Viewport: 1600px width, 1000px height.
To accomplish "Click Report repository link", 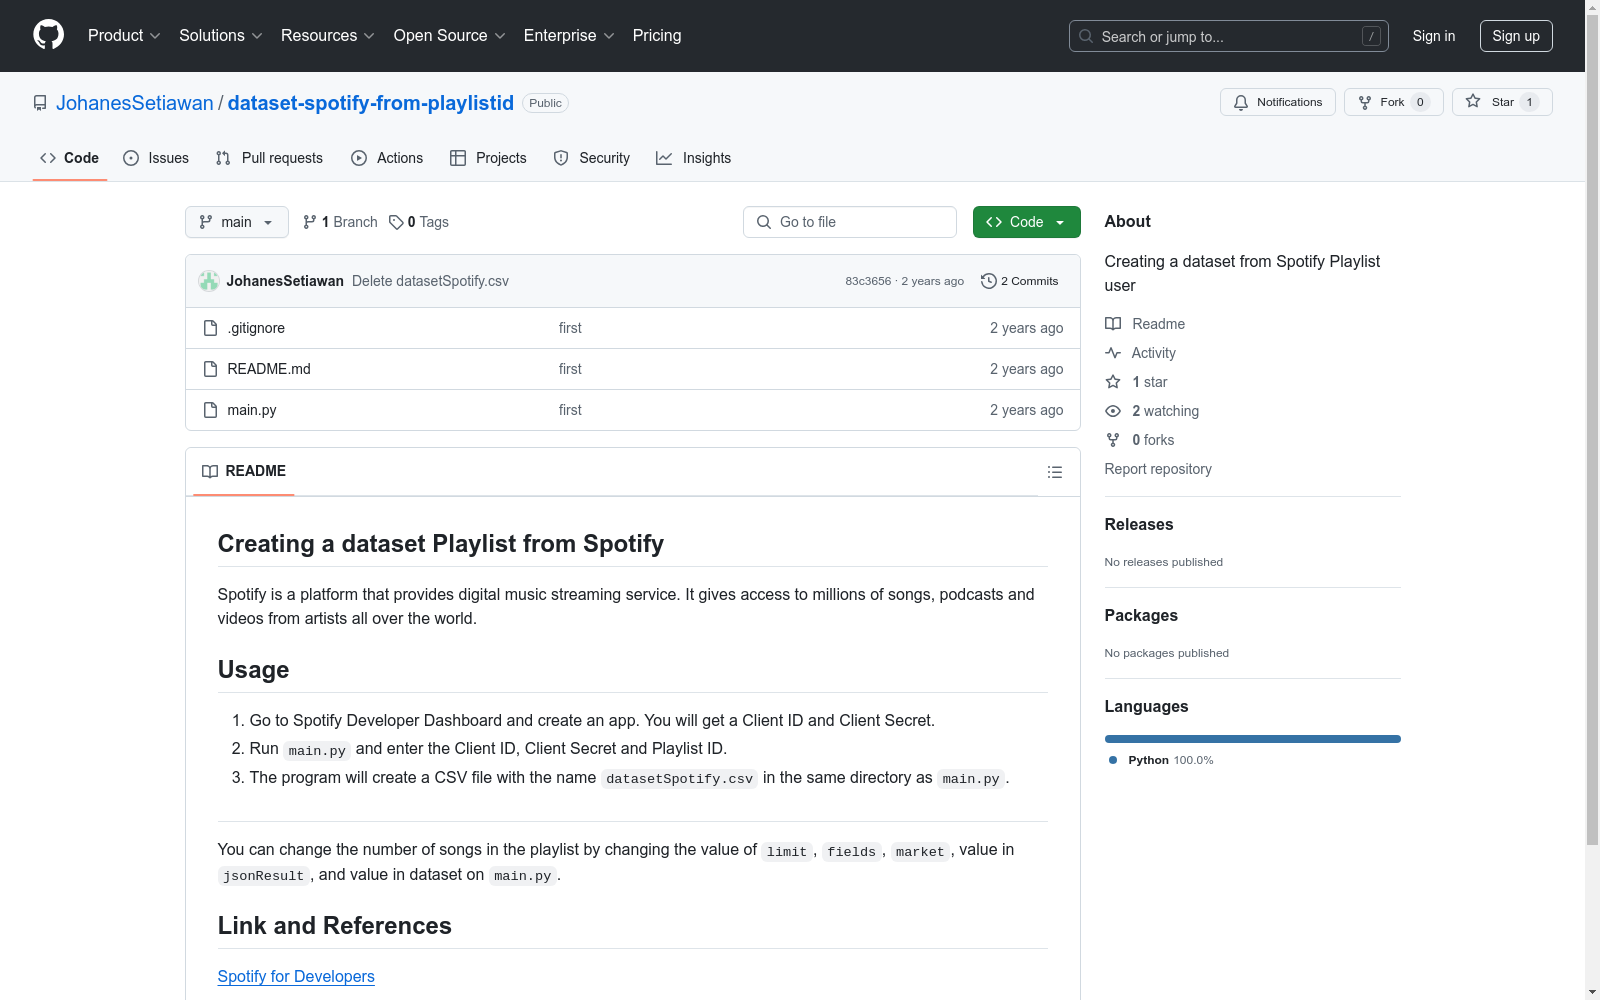I will (1158, 469).
